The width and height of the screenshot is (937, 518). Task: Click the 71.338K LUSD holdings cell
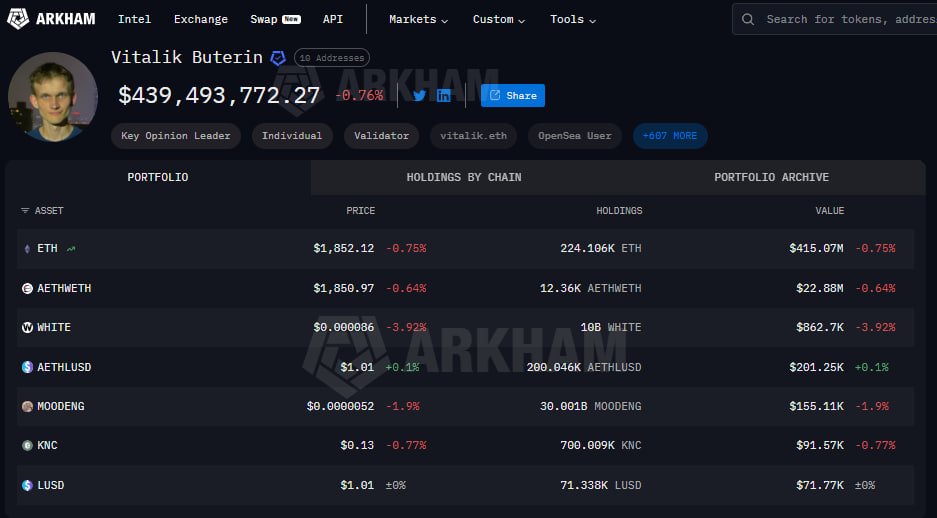tap(601, 485)
